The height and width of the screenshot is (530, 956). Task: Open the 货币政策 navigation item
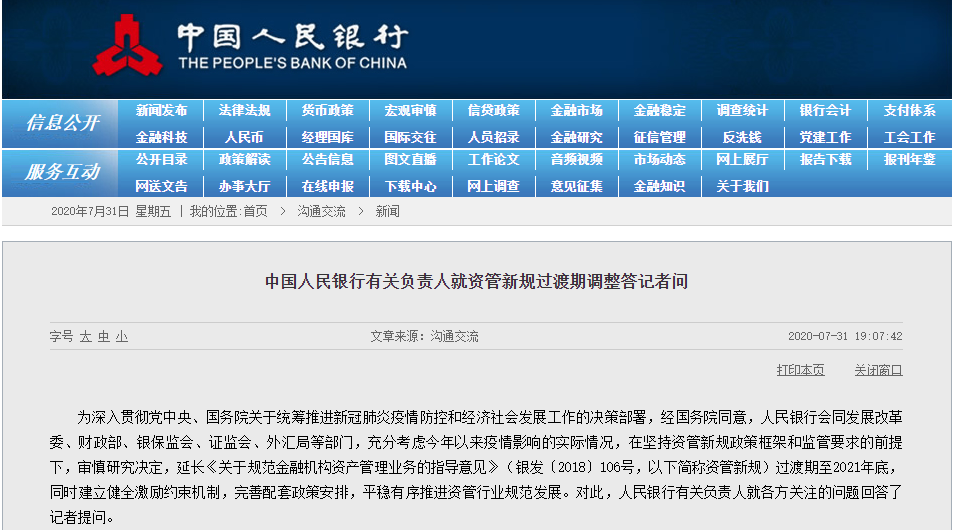pyautogui.click(x=327, y=111)
